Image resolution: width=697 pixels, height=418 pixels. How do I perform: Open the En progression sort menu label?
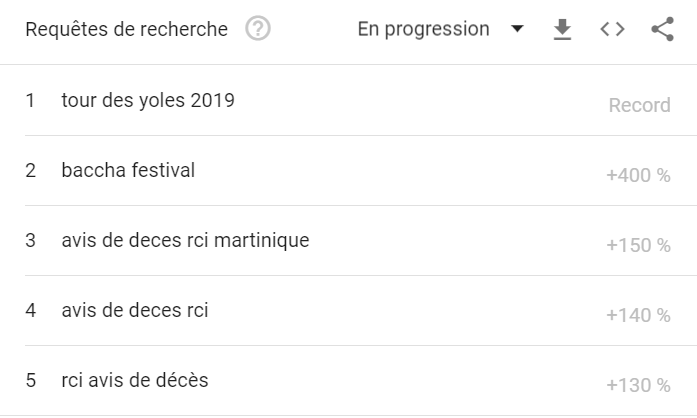pos(424,29)
